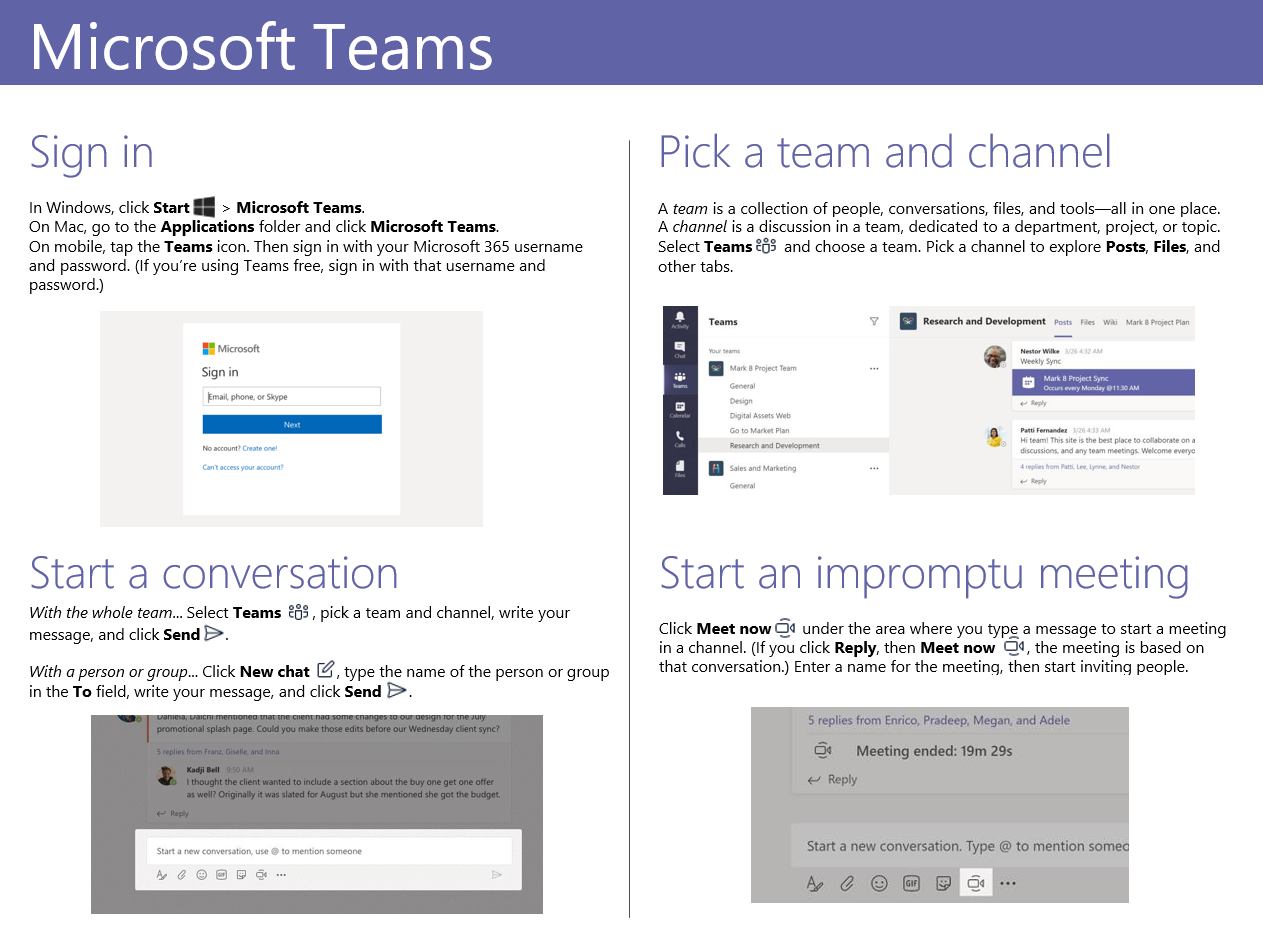Viewport: 1263px width, 946px height.
Task: Click Kadji Bell's profile photo
Action: tap(167, 775)
